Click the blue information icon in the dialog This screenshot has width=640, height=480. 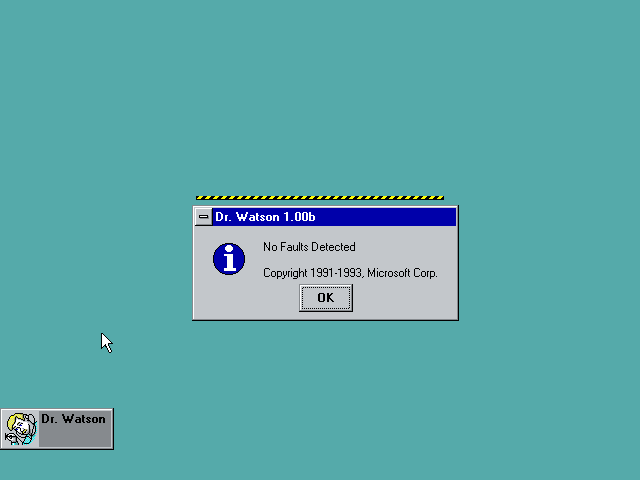click(229, 259)
